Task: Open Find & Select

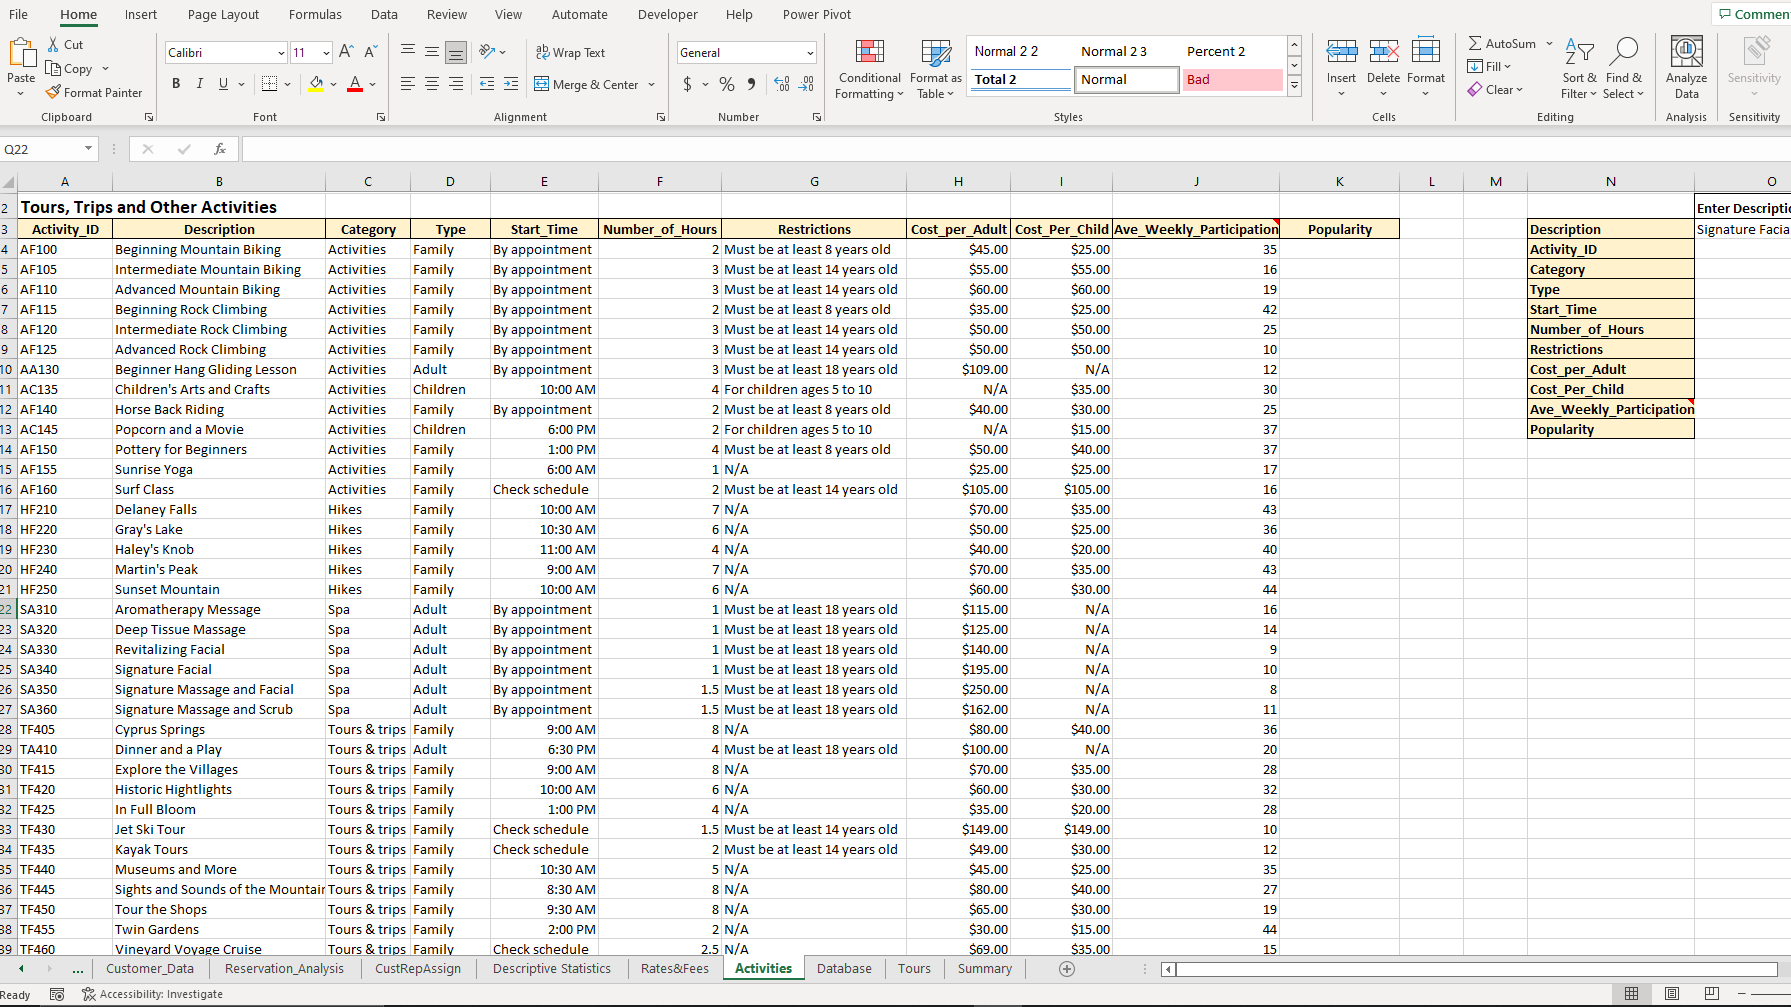Action: point(1623,69)
